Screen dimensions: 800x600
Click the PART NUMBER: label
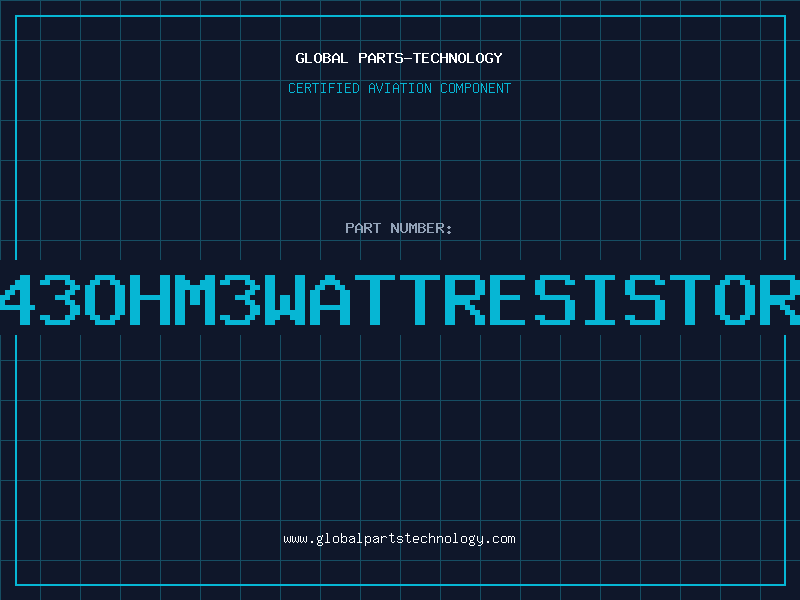pos(398,228)
